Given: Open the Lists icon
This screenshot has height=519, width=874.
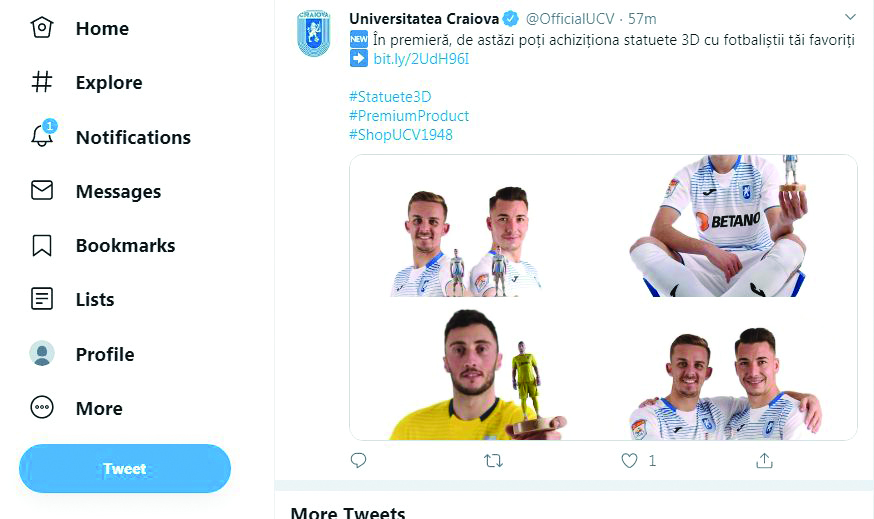Looking at the screenshot, I should 42,299.
